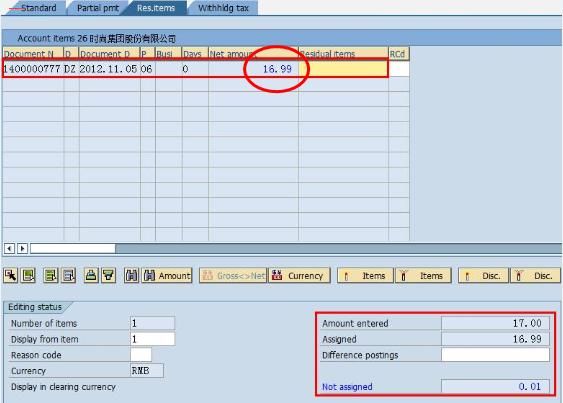Activate Items with the lit-torch button
The image size is (563, 403).
coord(365,275)
